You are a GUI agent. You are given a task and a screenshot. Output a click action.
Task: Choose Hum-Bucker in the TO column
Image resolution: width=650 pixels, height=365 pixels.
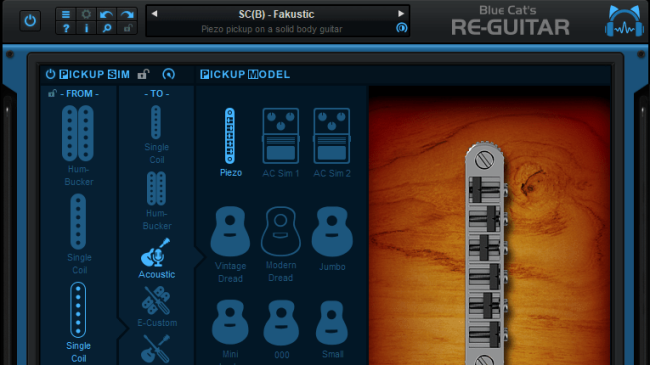tap(157, 201)
